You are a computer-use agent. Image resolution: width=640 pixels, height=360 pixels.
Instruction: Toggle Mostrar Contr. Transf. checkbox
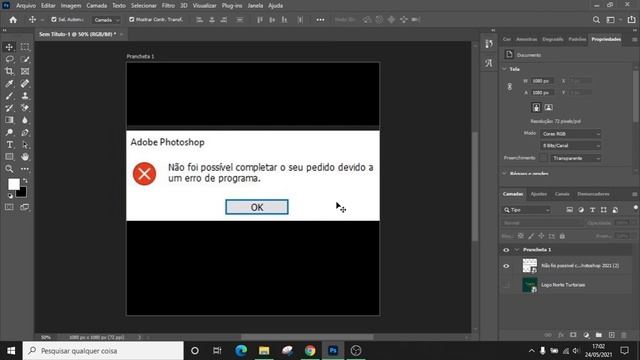click(x=131, y=19)
